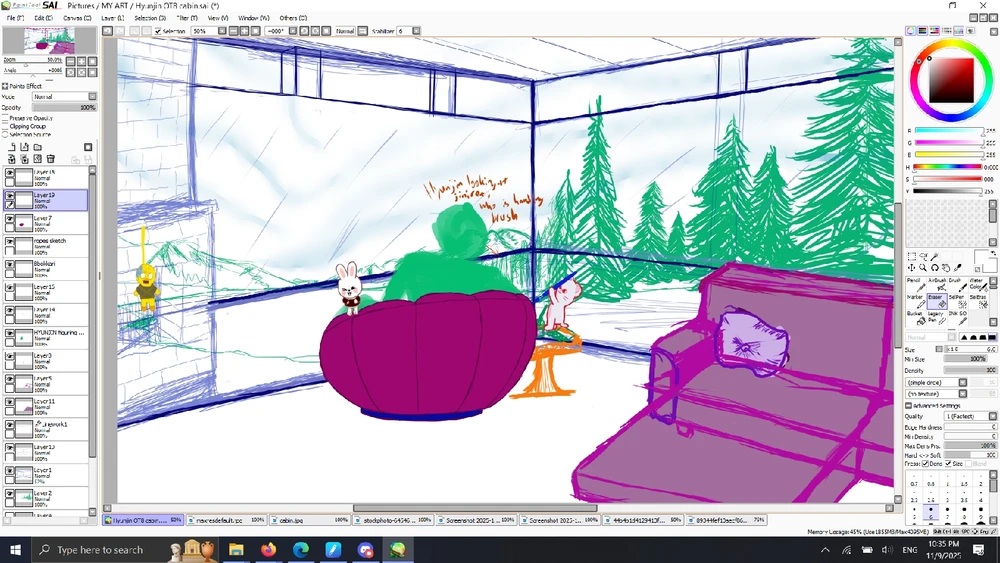
Task: Hide the ropes sketch layer
Action: [x=10, y=242]
